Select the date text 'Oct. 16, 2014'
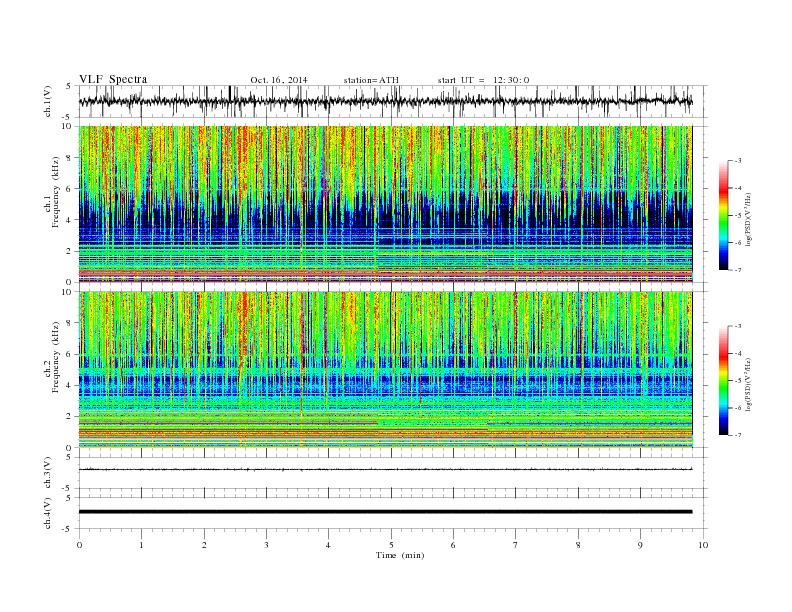The image size is (792, 612). tap(279, 80)
